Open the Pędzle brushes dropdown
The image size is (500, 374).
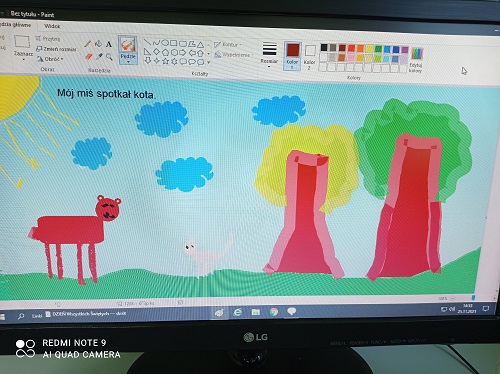128,58
